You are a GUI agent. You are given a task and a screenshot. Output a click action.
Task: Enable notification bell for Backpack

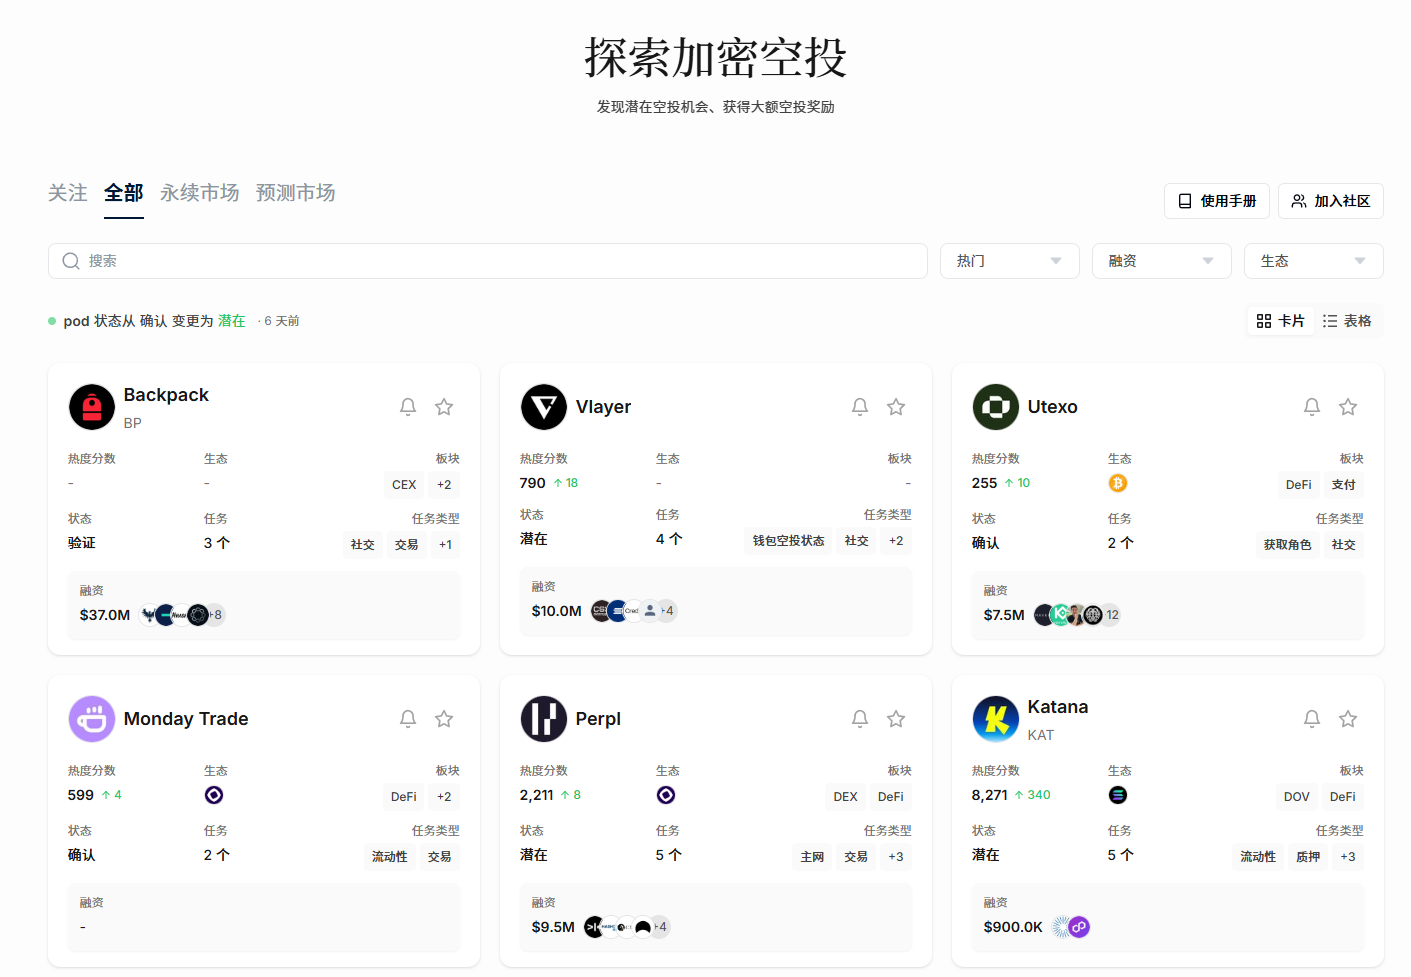pos(408,407)
